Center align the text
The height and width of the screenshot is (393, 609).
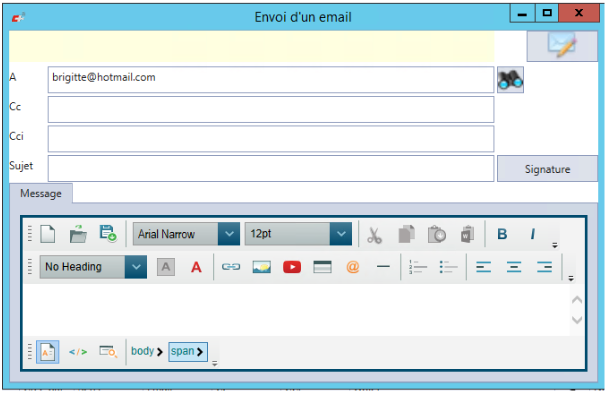(x=514, y=267)
